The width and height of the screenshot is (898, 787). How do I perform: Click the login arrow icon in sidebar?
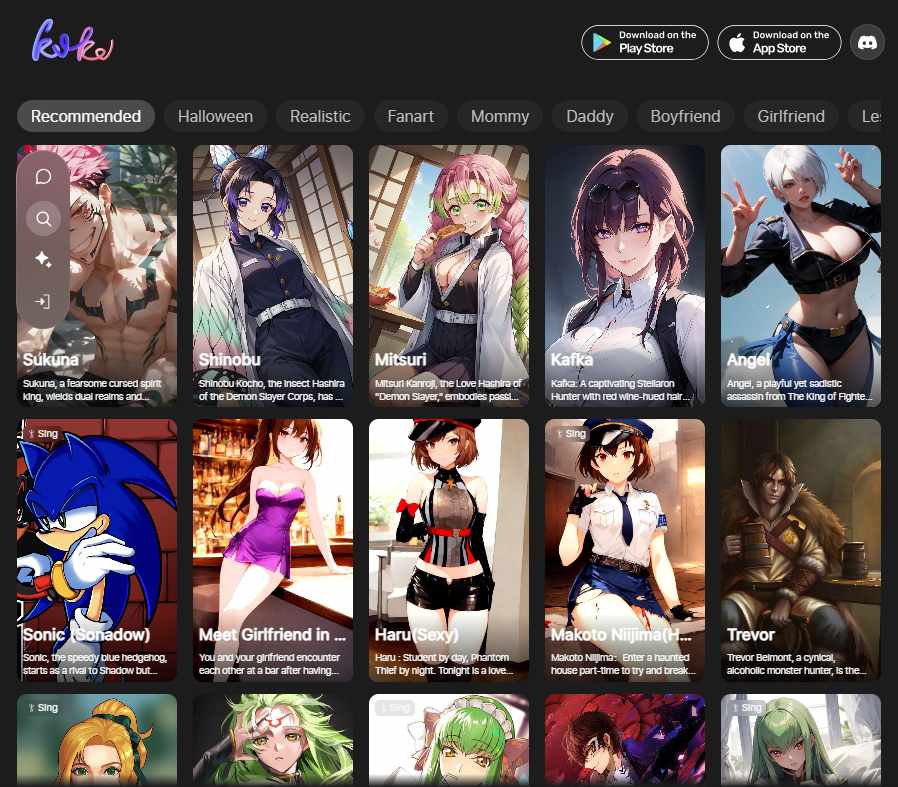[x=43, y=301]
